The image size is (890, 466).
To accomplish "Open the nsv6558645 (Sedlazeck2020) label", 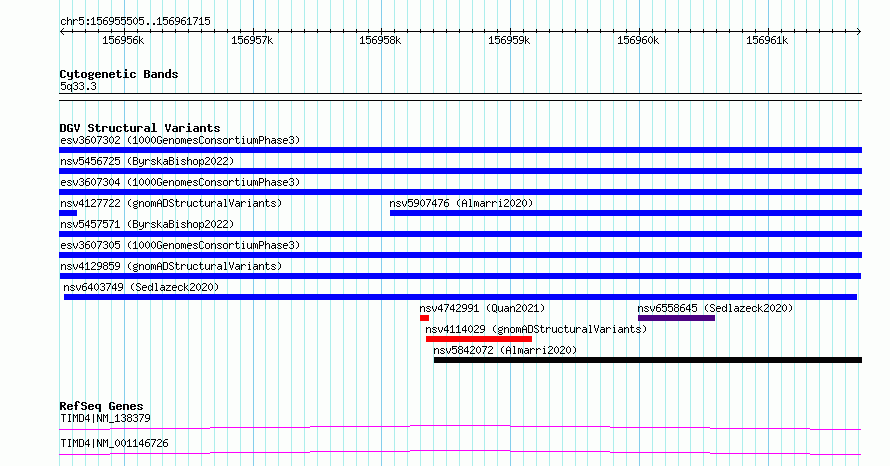I will 715,308.
